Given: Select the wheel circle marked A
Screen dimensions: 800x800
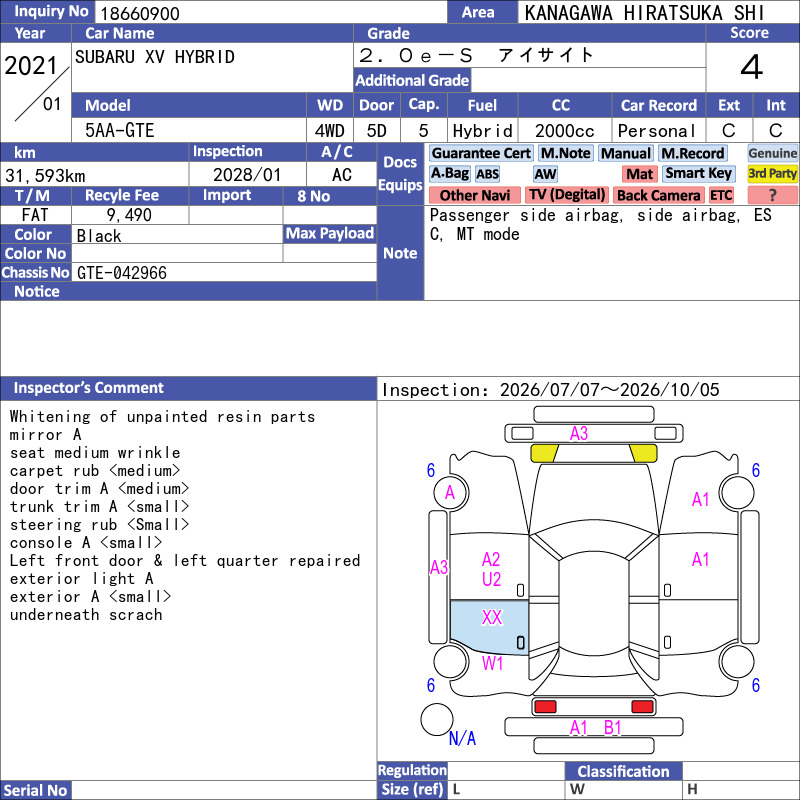Looking at the screenshot, I should (451, 493).
